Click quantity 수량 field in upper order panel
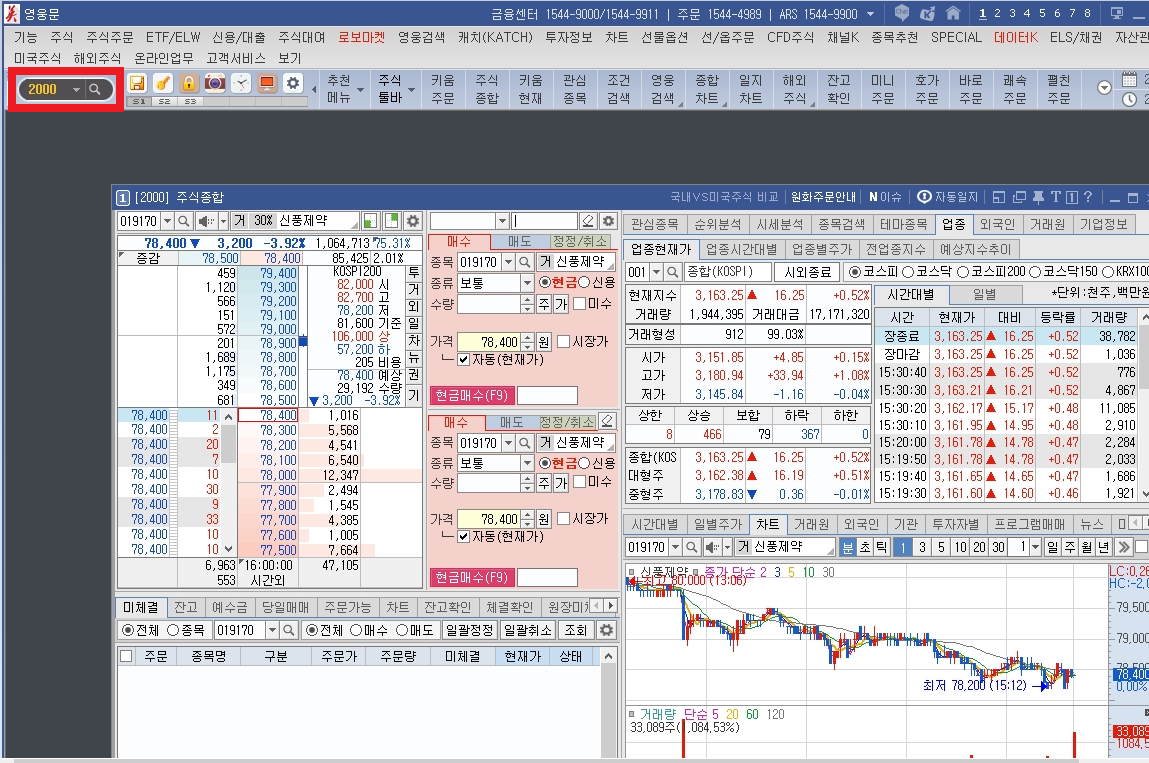Screen dimensions: 1149x763 [x=489, y=304]
